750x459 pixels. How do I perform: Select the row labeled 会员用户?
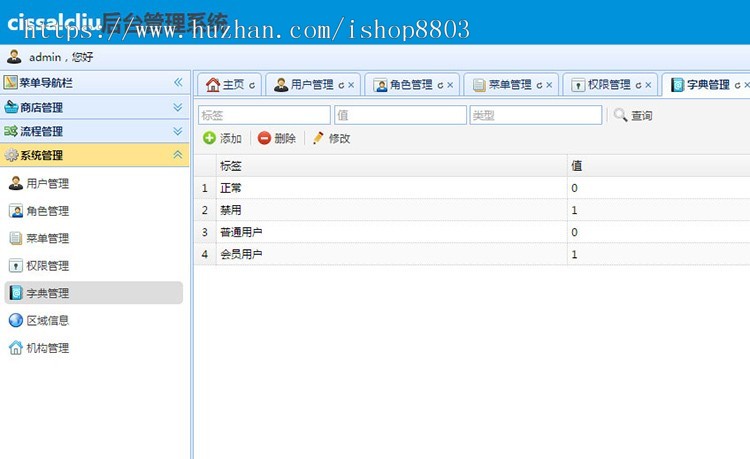coord(472,254)
